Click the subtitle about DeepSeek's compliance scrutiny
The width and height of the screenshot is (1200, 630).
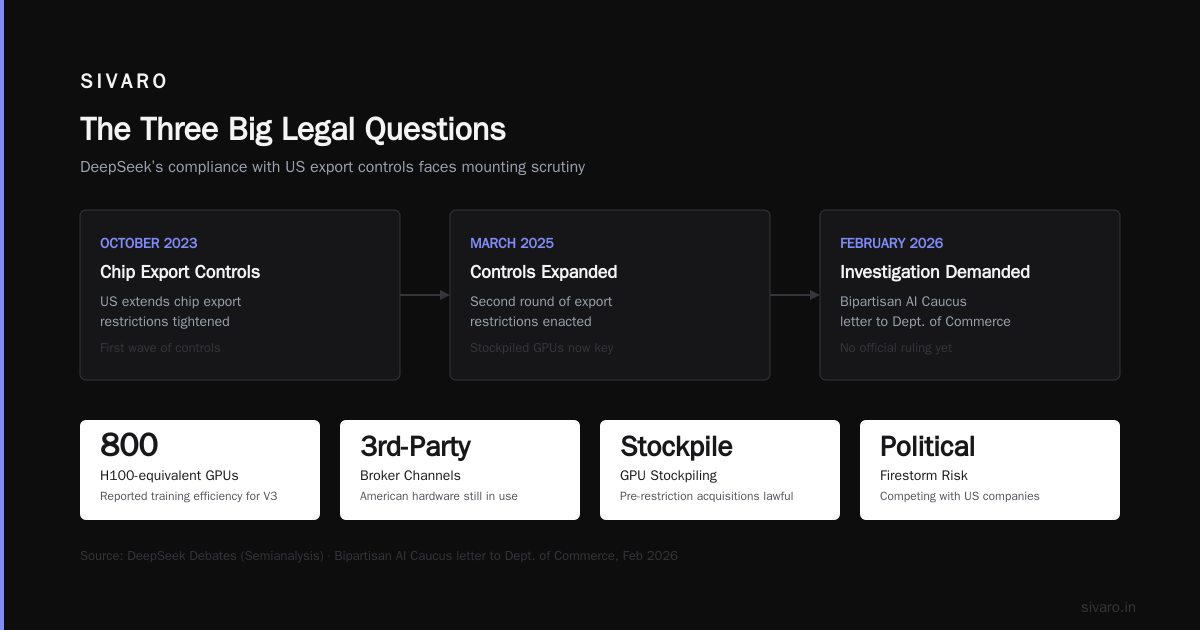pos(332,167)
